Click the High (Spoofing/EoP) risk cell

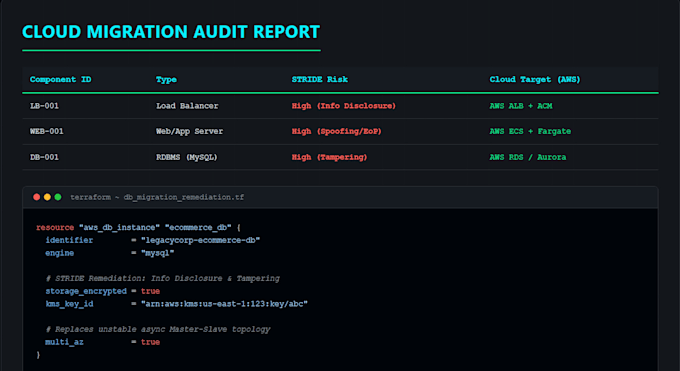click(x=337, y=131)
